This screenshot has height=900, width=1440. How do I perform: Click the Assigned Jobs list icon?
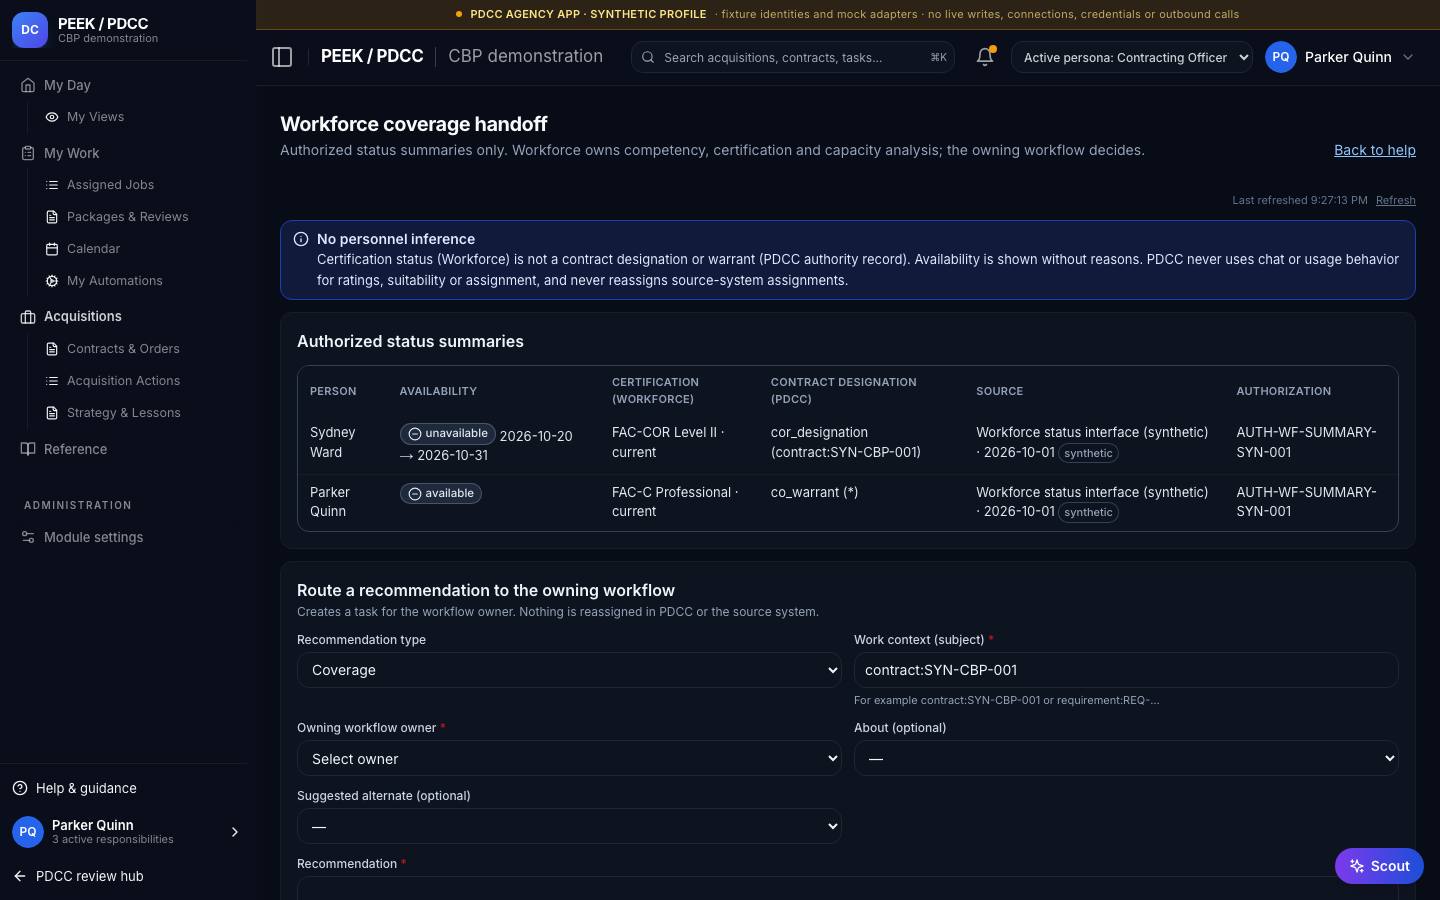(52, 185)
